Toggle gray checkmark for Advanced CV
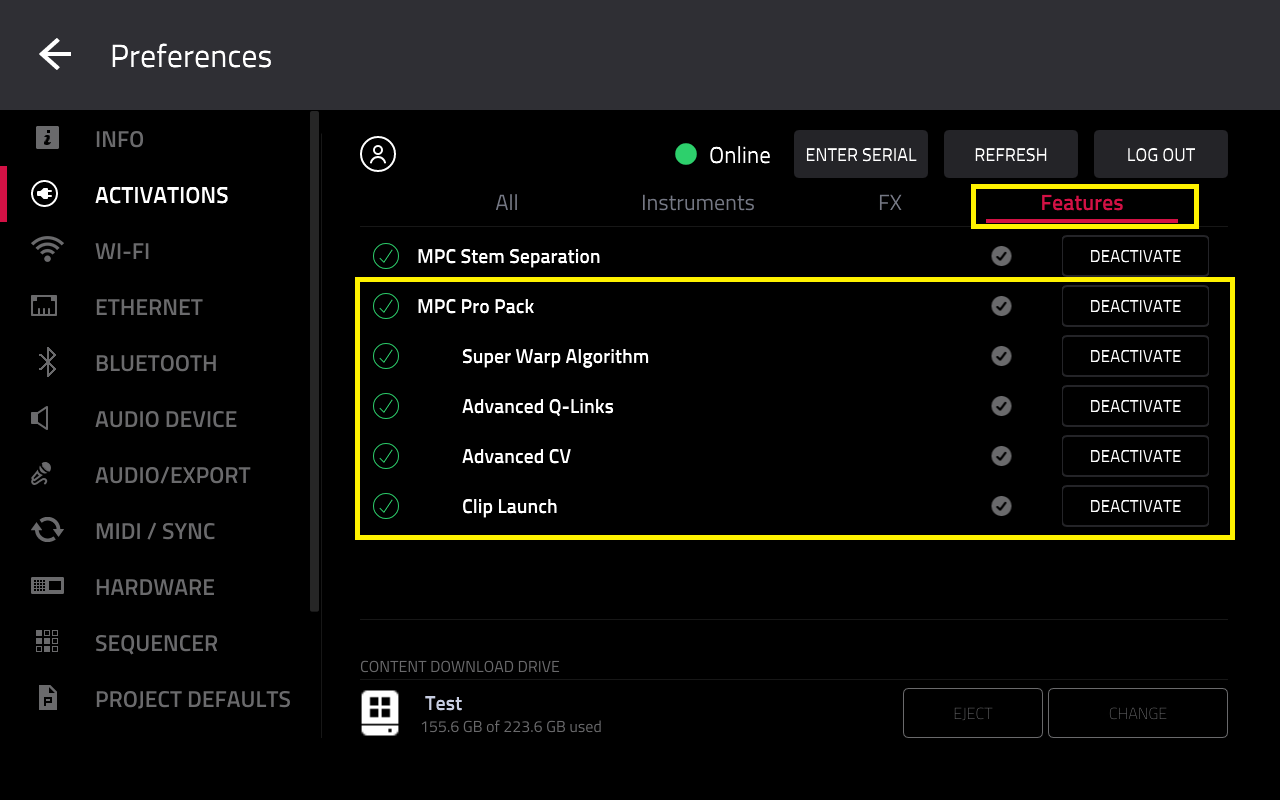The width and height of the screenshot is (1280, 800). 1001,456
